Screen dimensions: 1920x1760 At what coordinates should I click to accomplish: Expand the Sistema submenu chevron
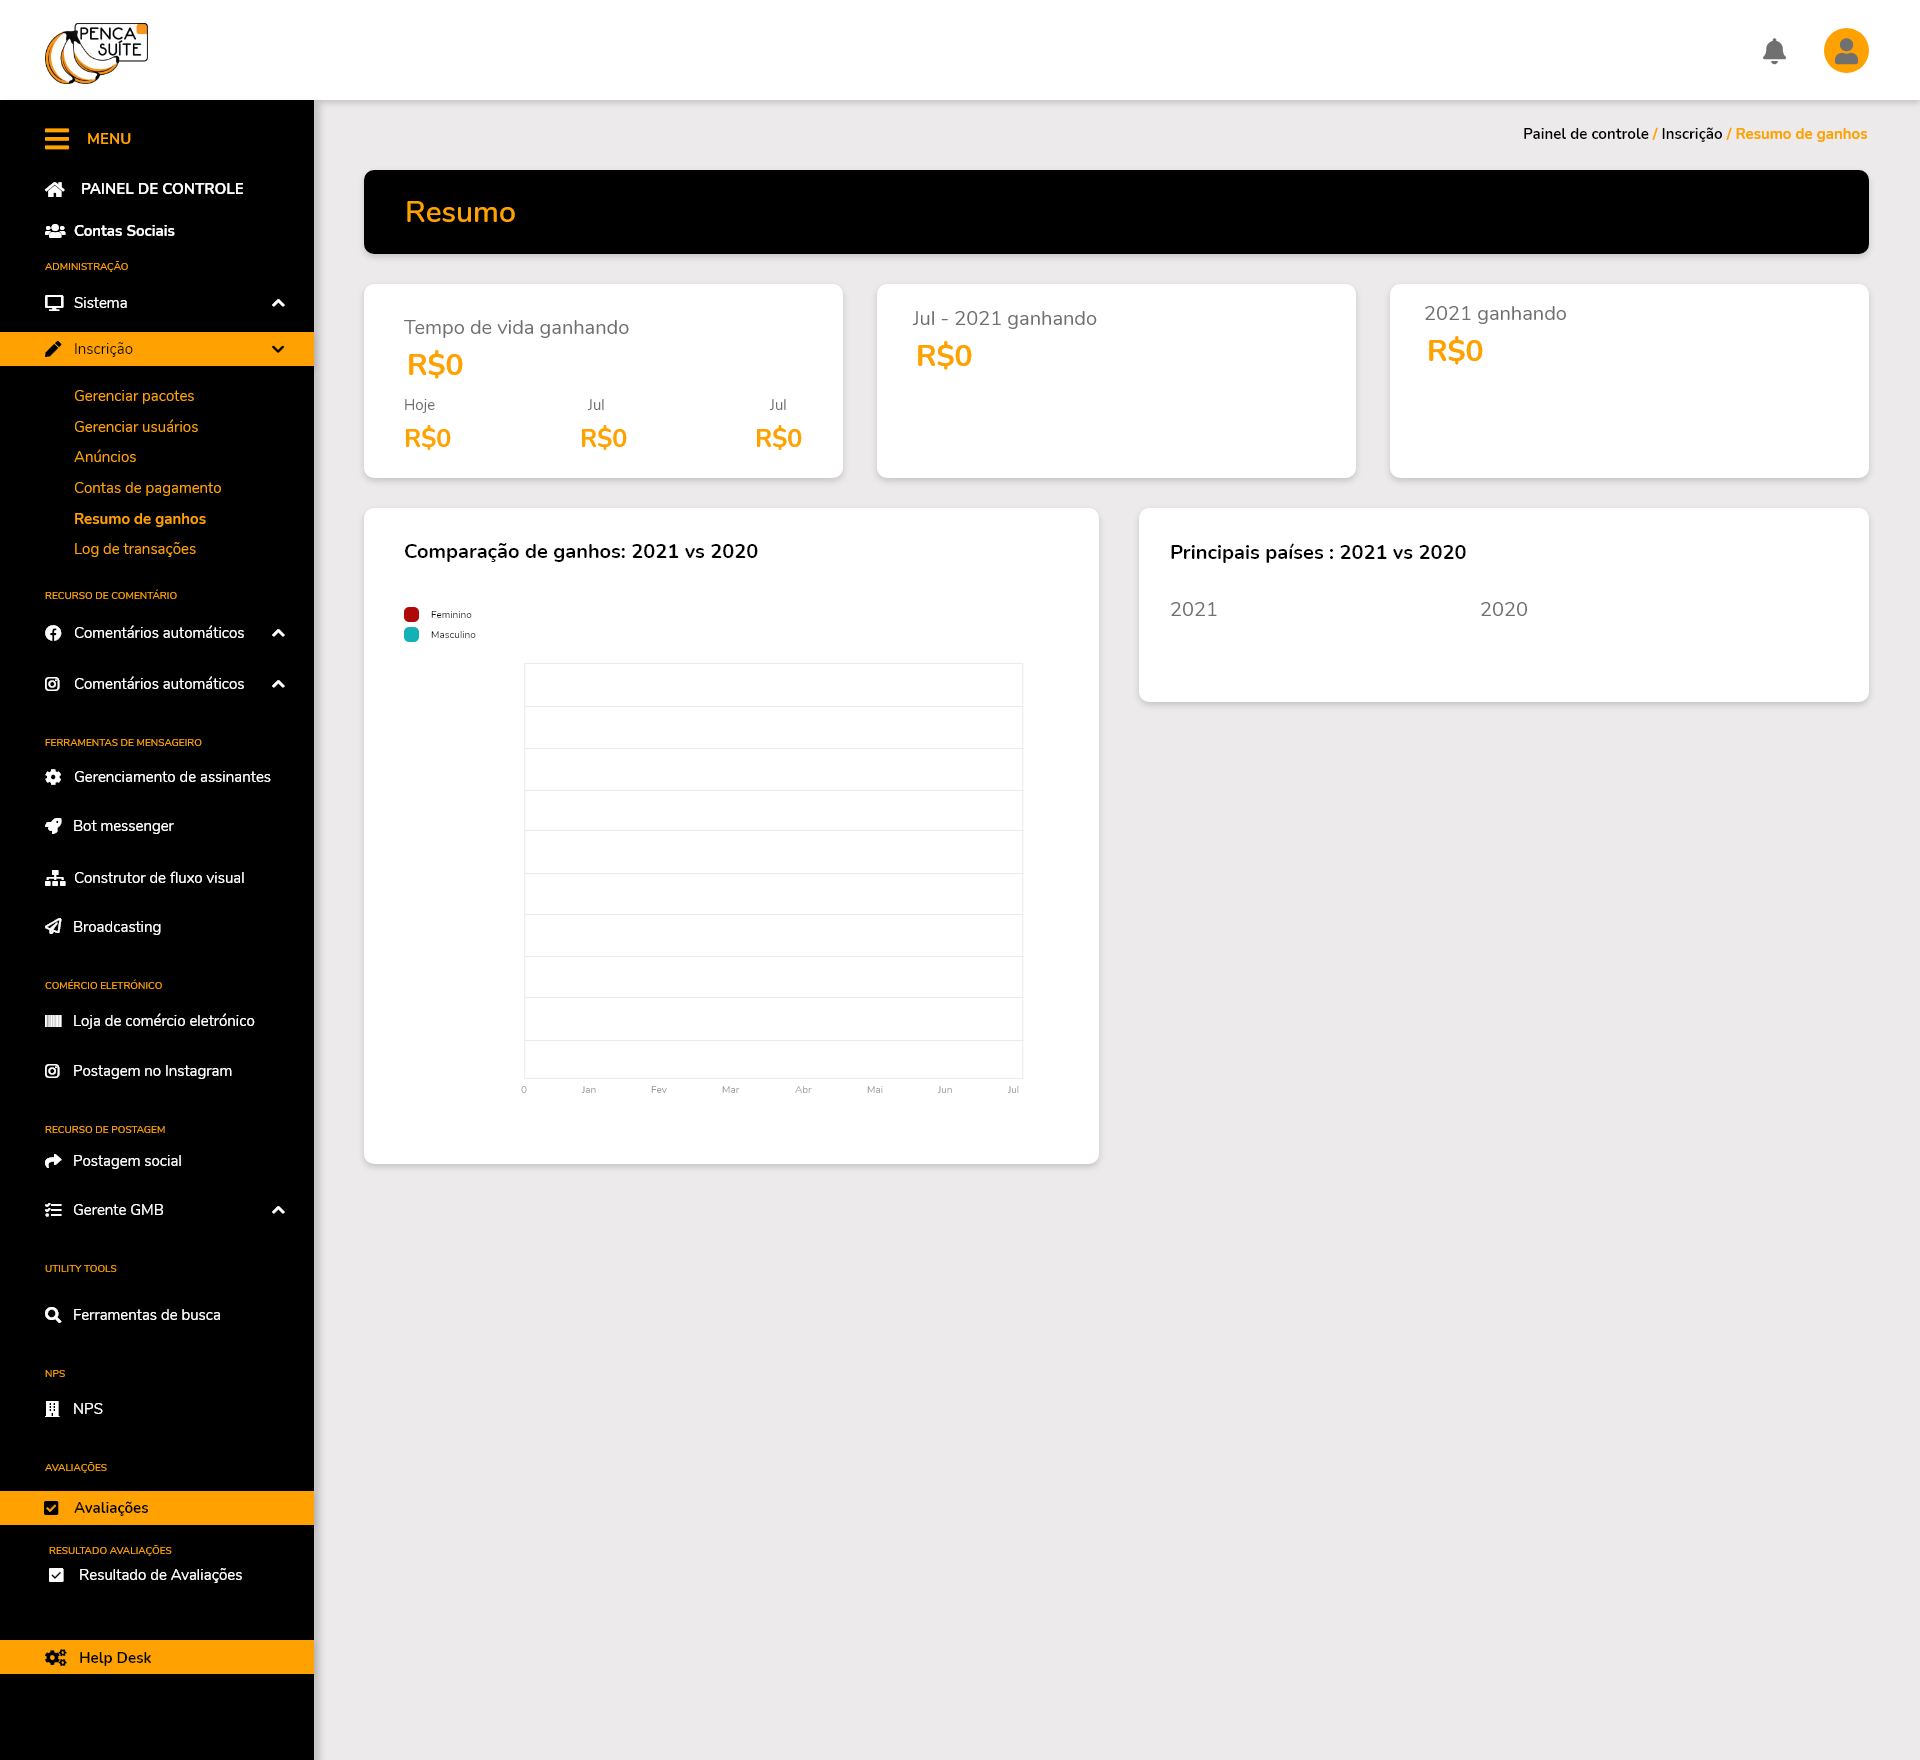278,303
